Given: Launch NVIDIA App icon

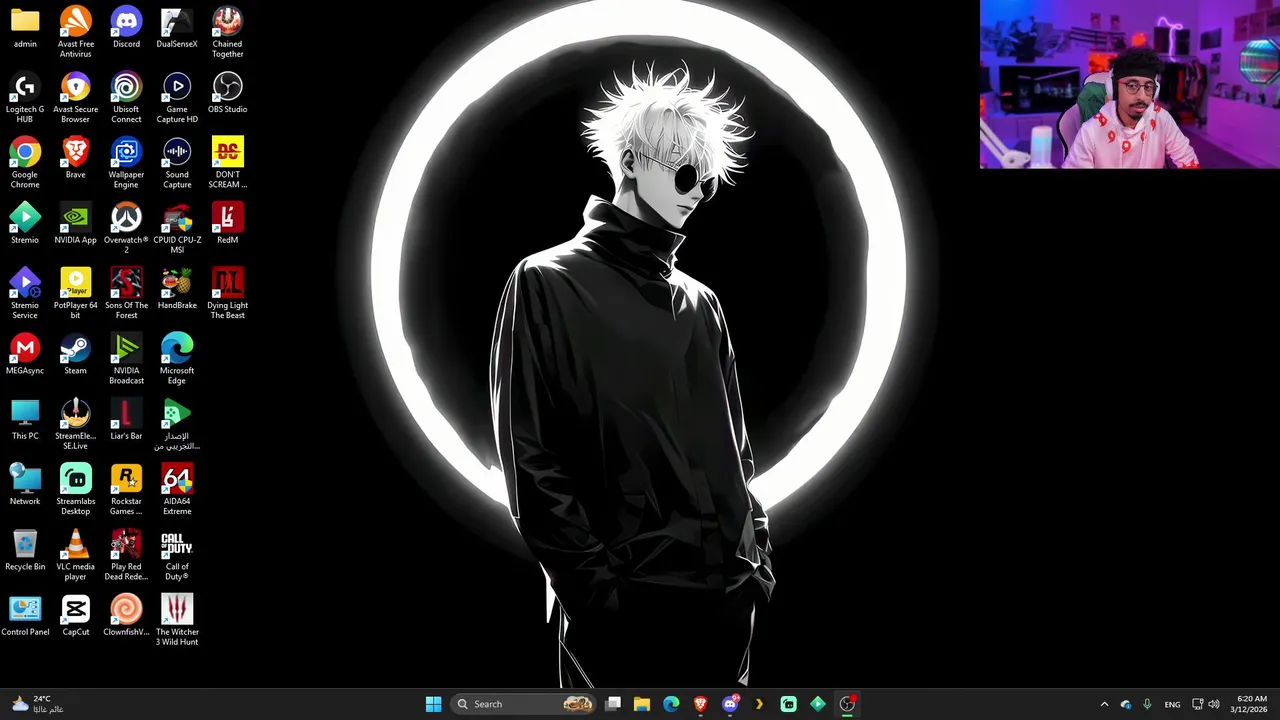Looking at the screenshot, I should (x=75, y=224).
